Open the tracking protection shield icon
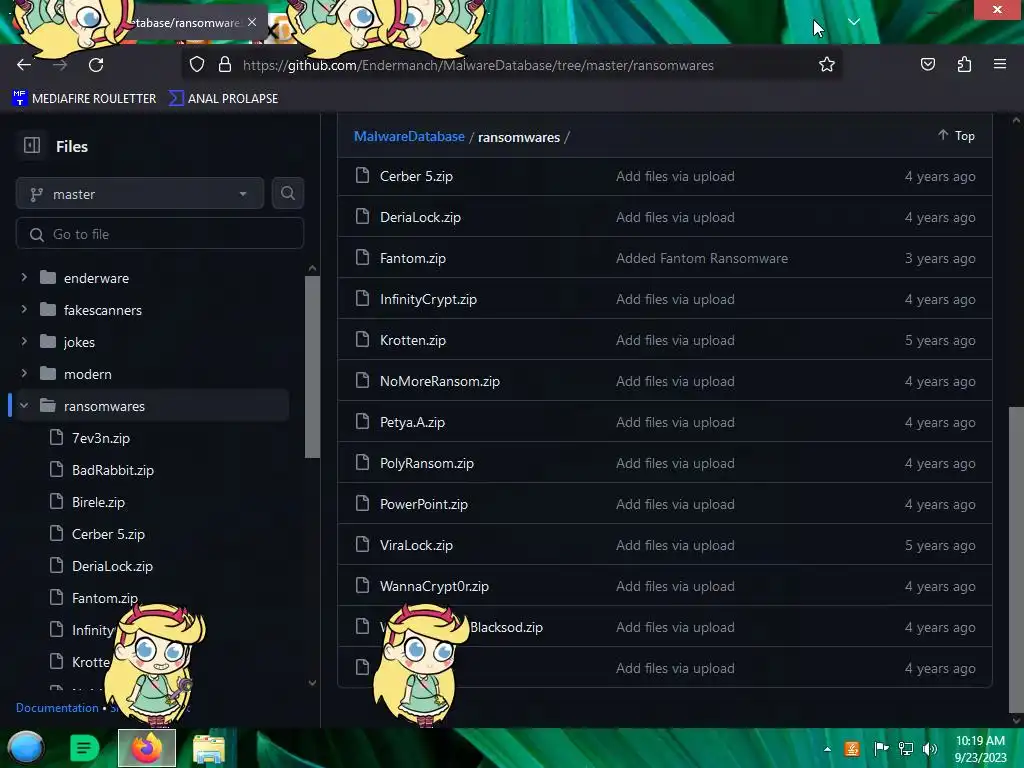Viewport: 1024px width, 768px height. [x=197, y=65]
